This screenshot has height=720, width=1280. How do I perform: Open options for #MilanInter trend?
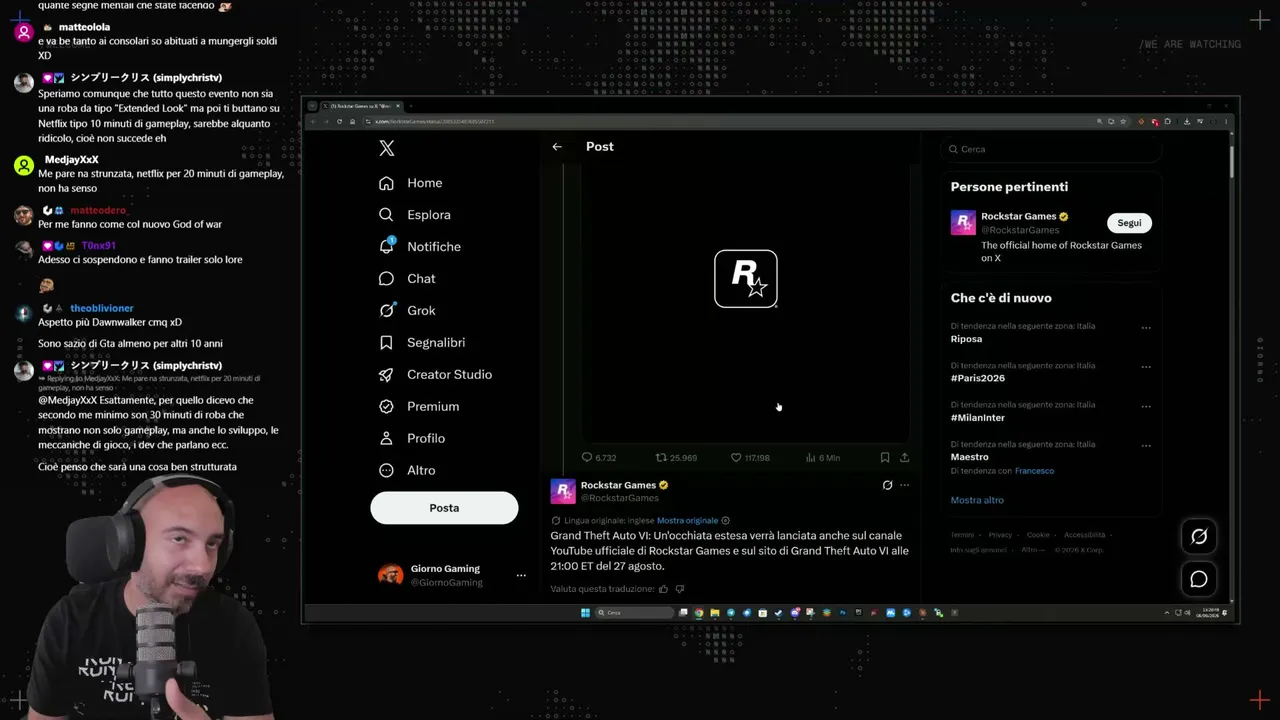1146,407
